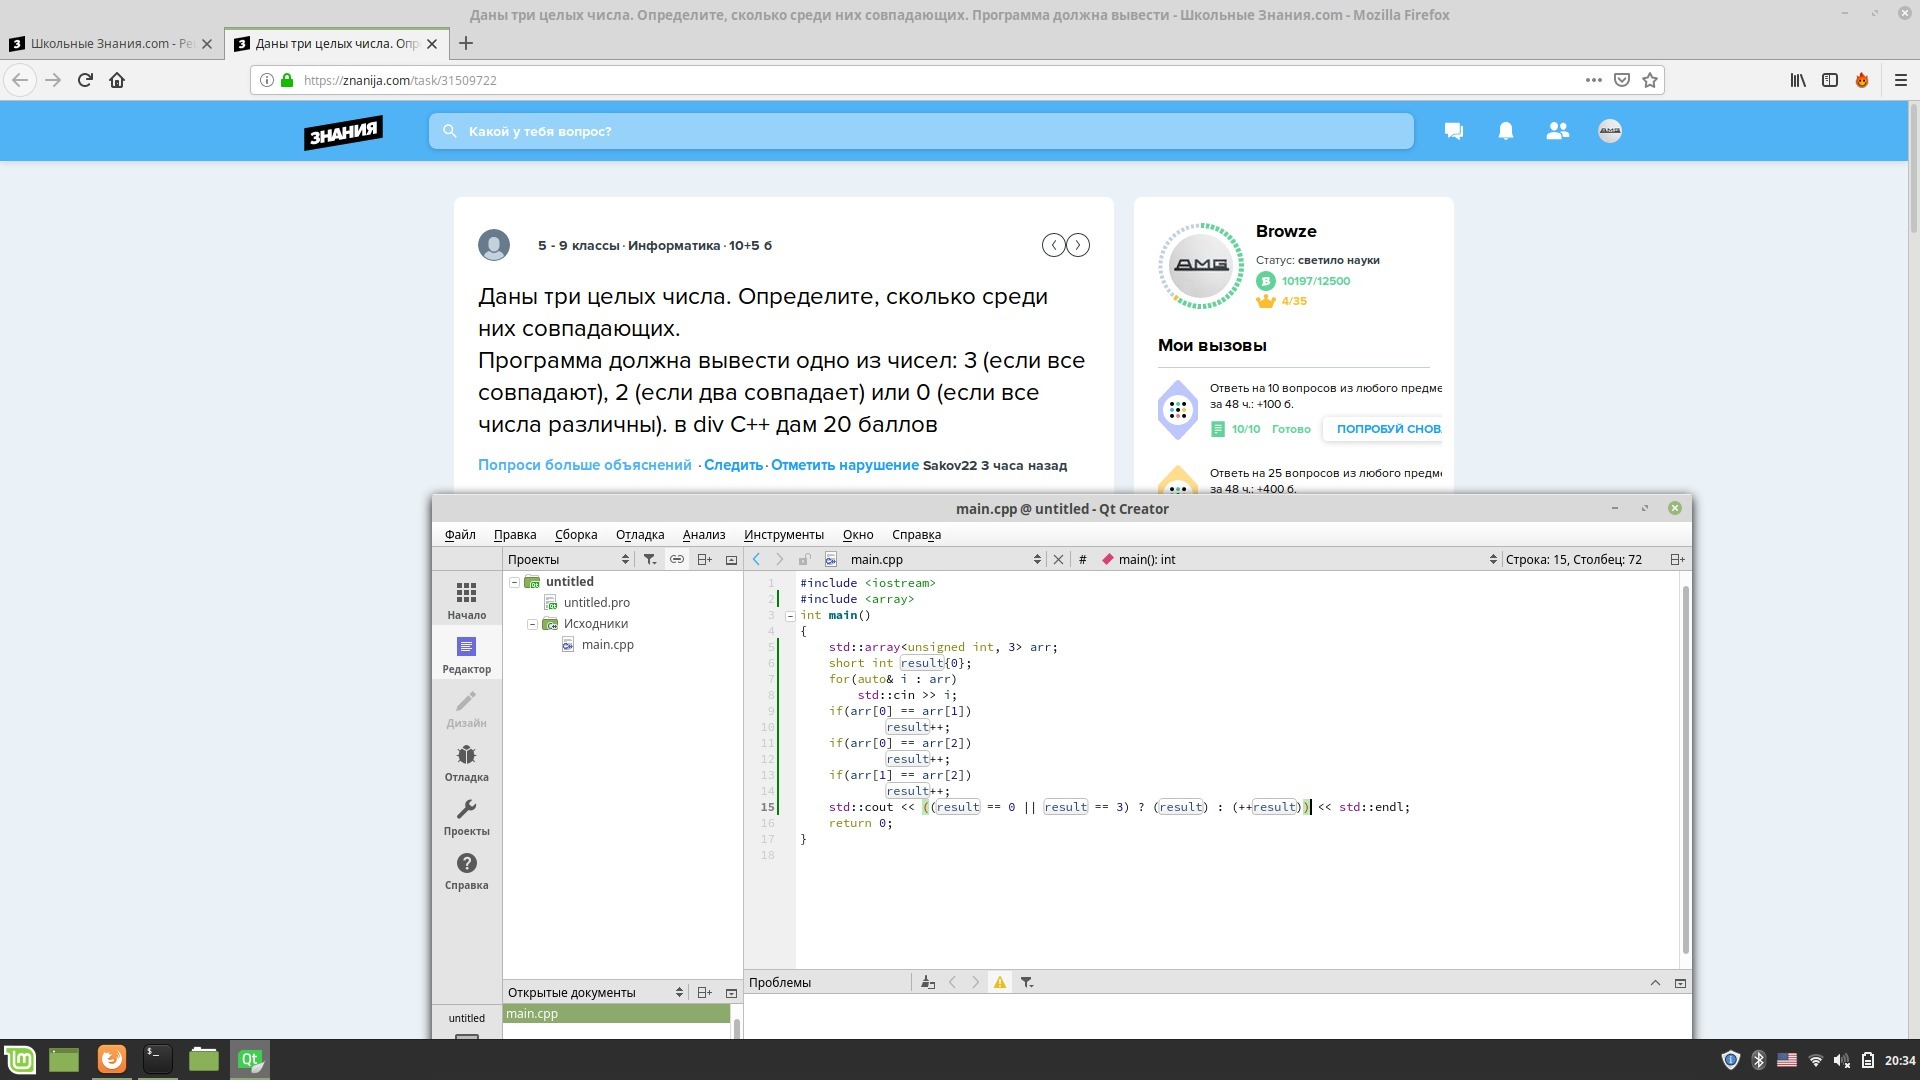
Task: Maximize the Проблемы output pane
Action: pyautogui.click(x=1655, y=983)
